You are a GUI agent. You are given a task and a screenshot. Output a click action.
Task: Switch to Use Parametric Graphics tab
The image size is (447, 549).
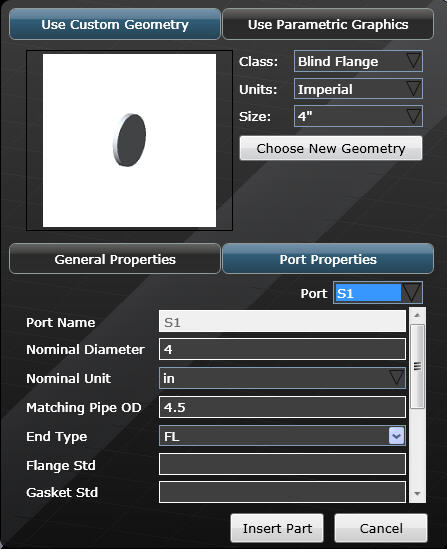click(x=328, y=24)
